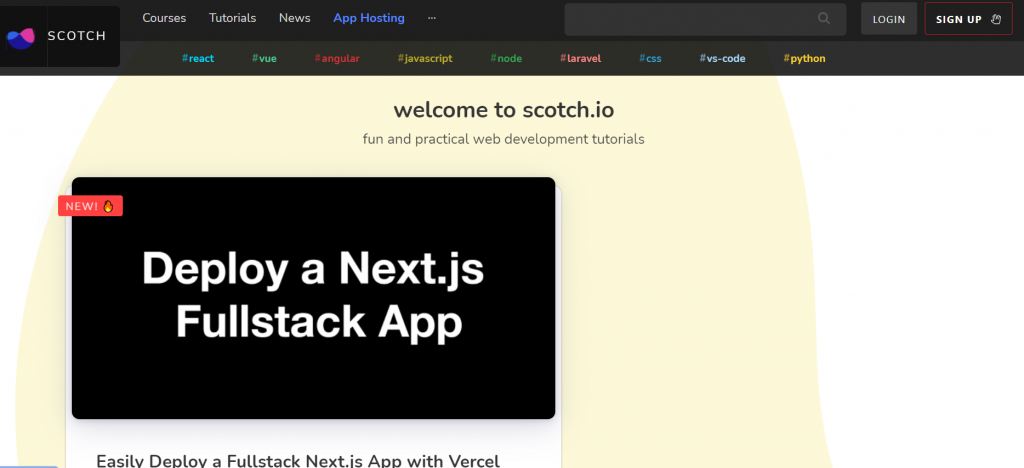The image size is (1024, 468).
Task: Open the Easily Deploy a Fullstack Next.js article title
Action: [x=298, y=460]
